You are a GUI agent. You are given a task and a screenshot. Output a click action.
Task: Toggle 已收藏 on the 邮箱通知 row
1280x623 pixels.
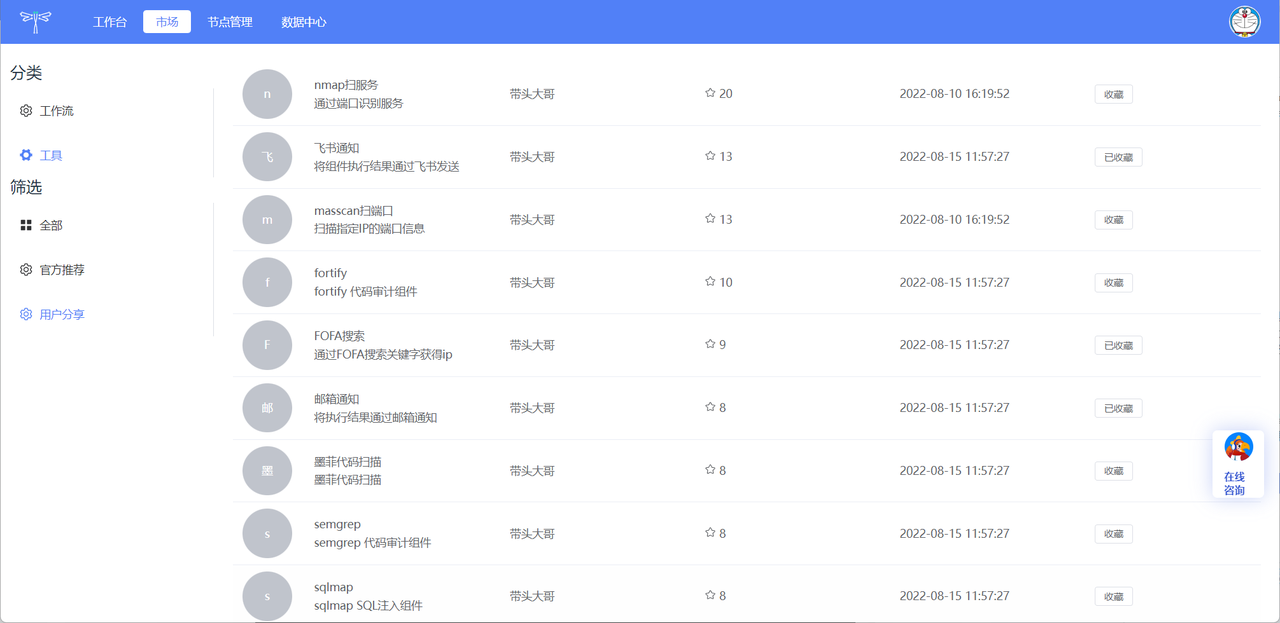click(x=1118, y=408)
